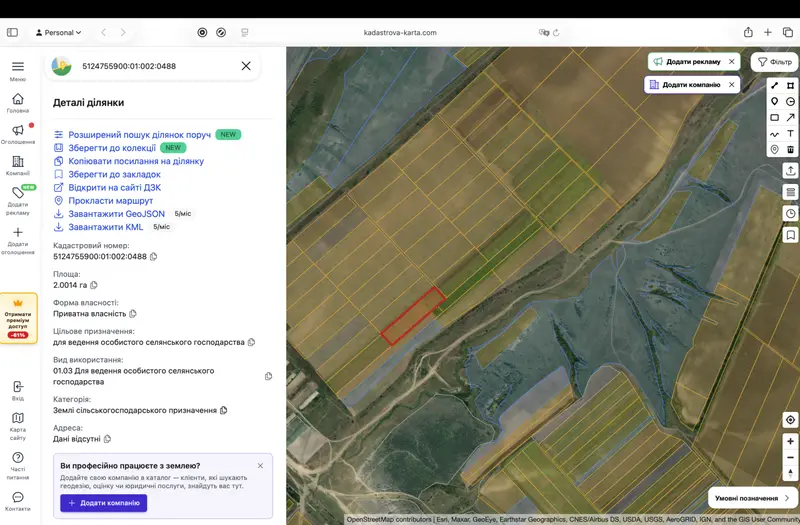The image size is (800, 525).
Task: Select the text annotation tool
Action: click(x=790, y=134)
